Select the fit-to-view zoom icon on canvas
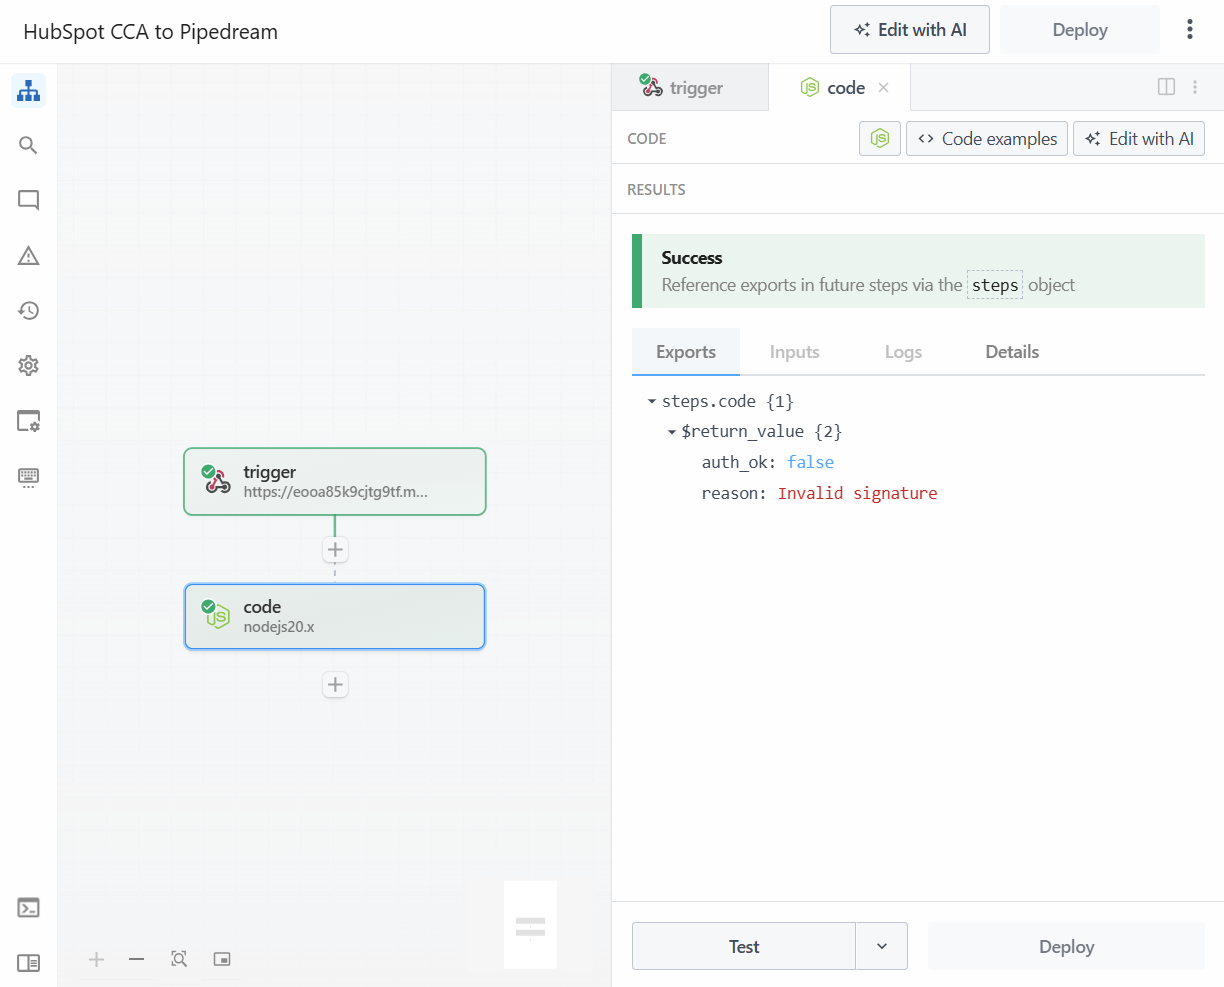Viewport: 1224px width, 987px height. (179, 959)
